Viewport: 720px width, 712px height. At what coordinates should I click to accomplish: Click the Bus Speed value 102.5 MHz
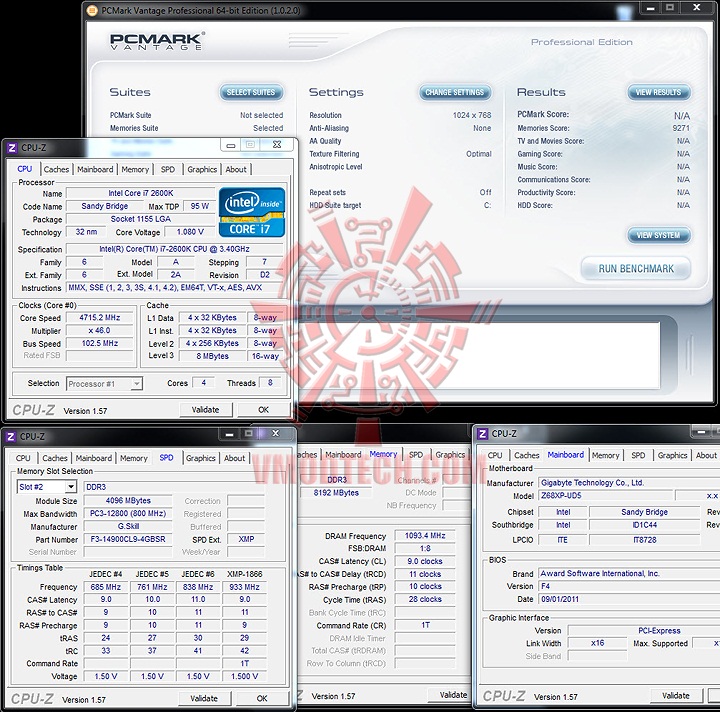pos(100,343)
